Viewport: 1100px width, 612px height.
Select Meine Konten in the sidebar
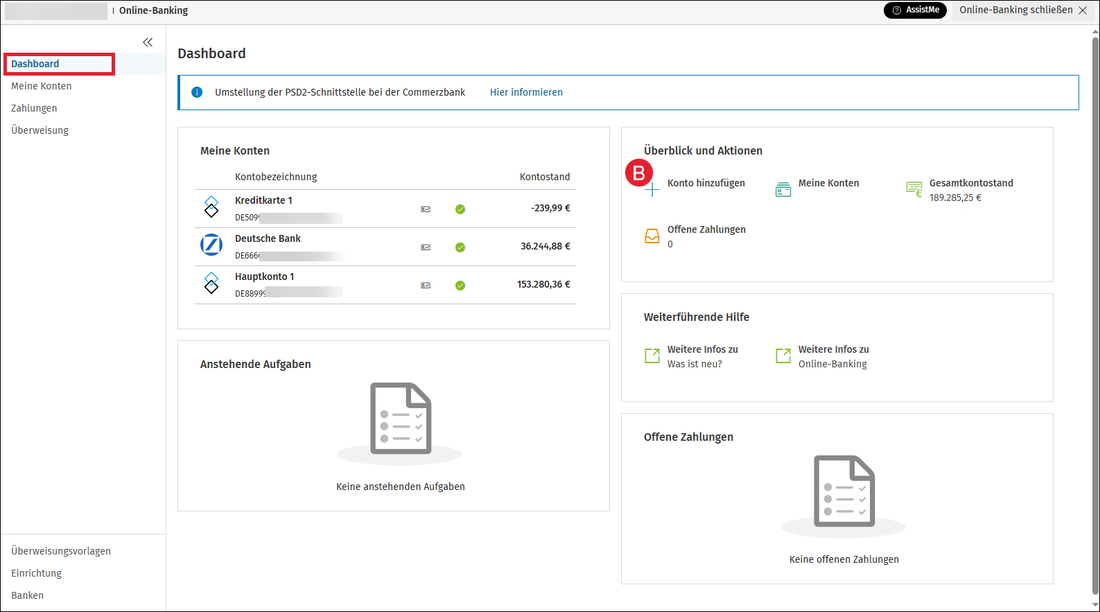click(41, 86)
